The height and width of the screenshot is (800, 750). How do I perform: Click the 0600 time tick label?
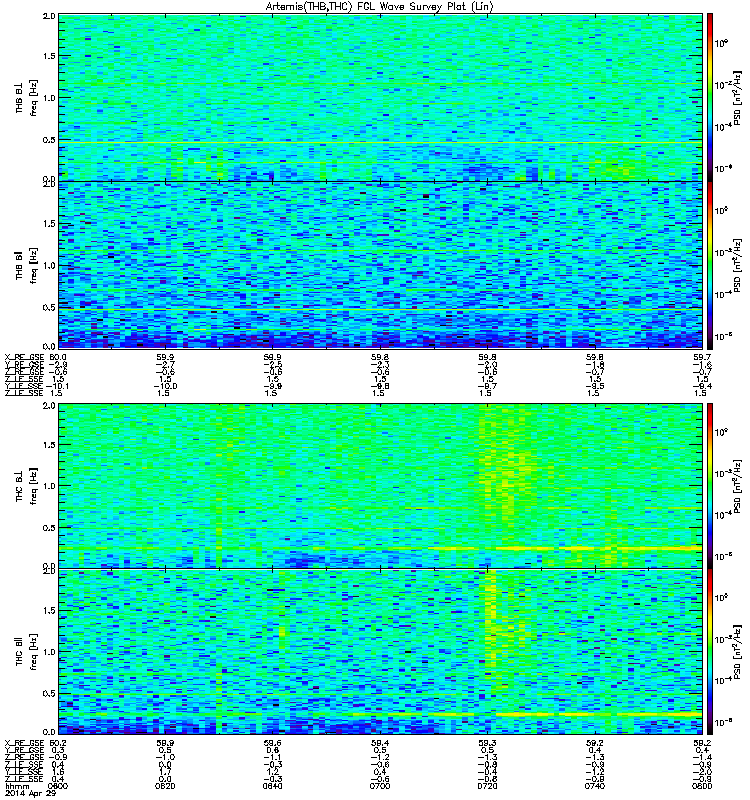click(58, 786)
